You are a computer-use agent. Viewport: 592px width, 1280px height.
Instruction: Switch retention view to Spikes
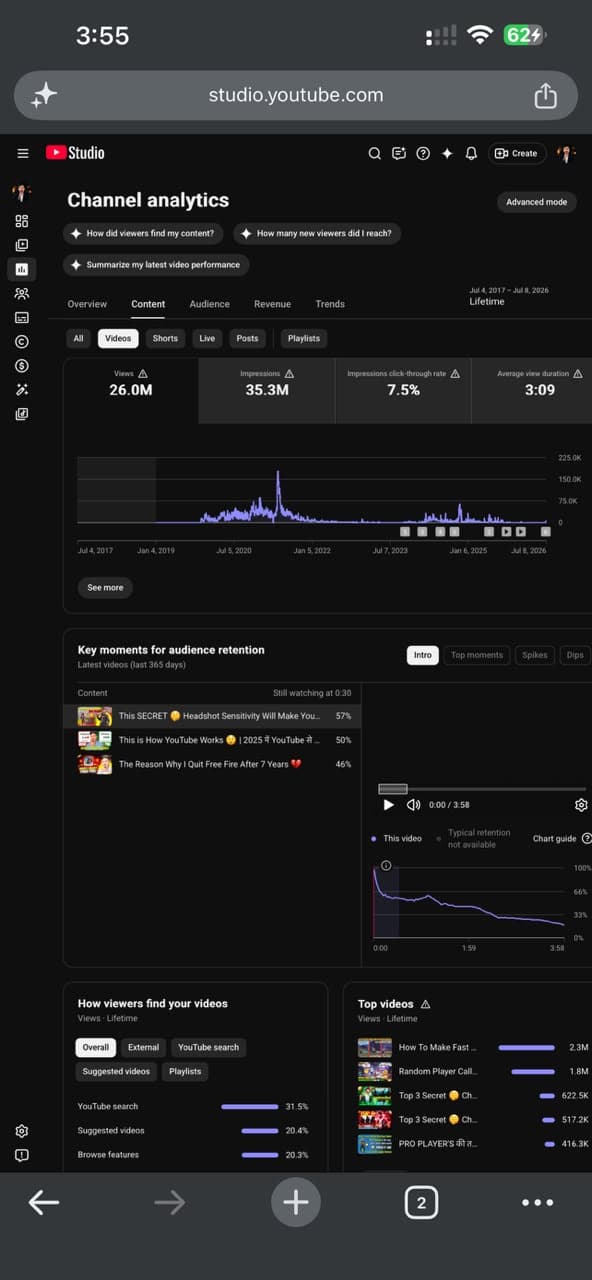point(535,655)
